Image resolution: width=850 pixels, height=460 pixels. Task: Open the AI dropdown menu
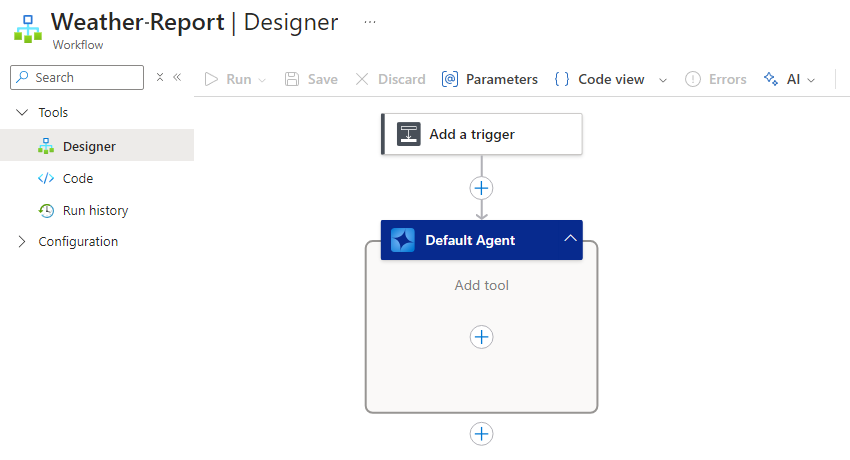(x=790, y=79)
